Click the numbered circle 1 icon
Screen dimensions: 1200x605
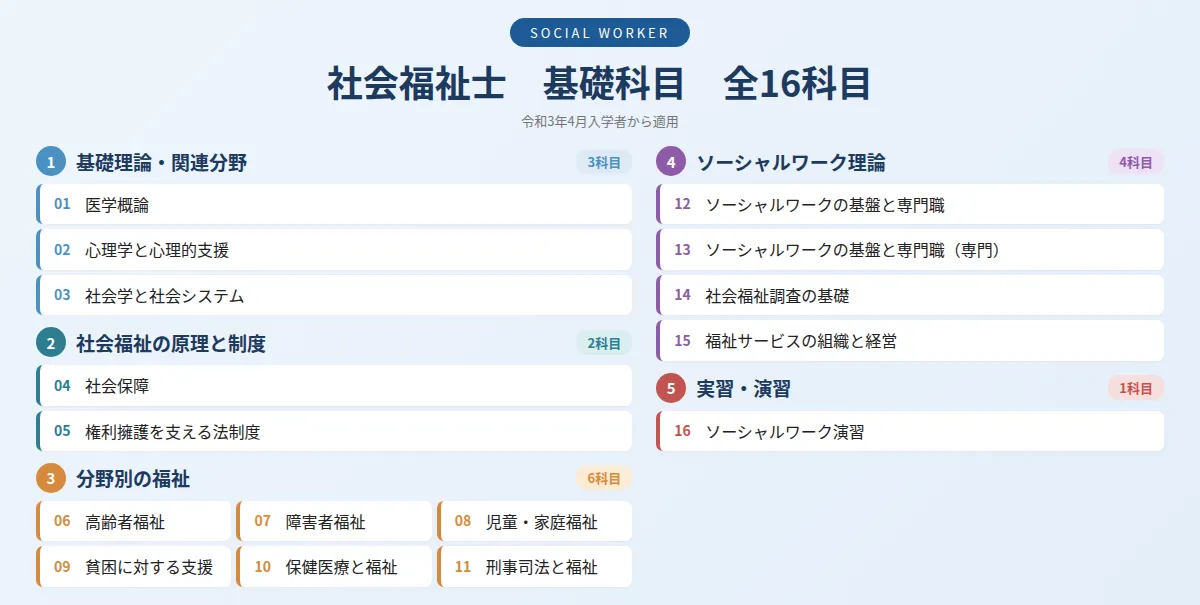[51, 162]
